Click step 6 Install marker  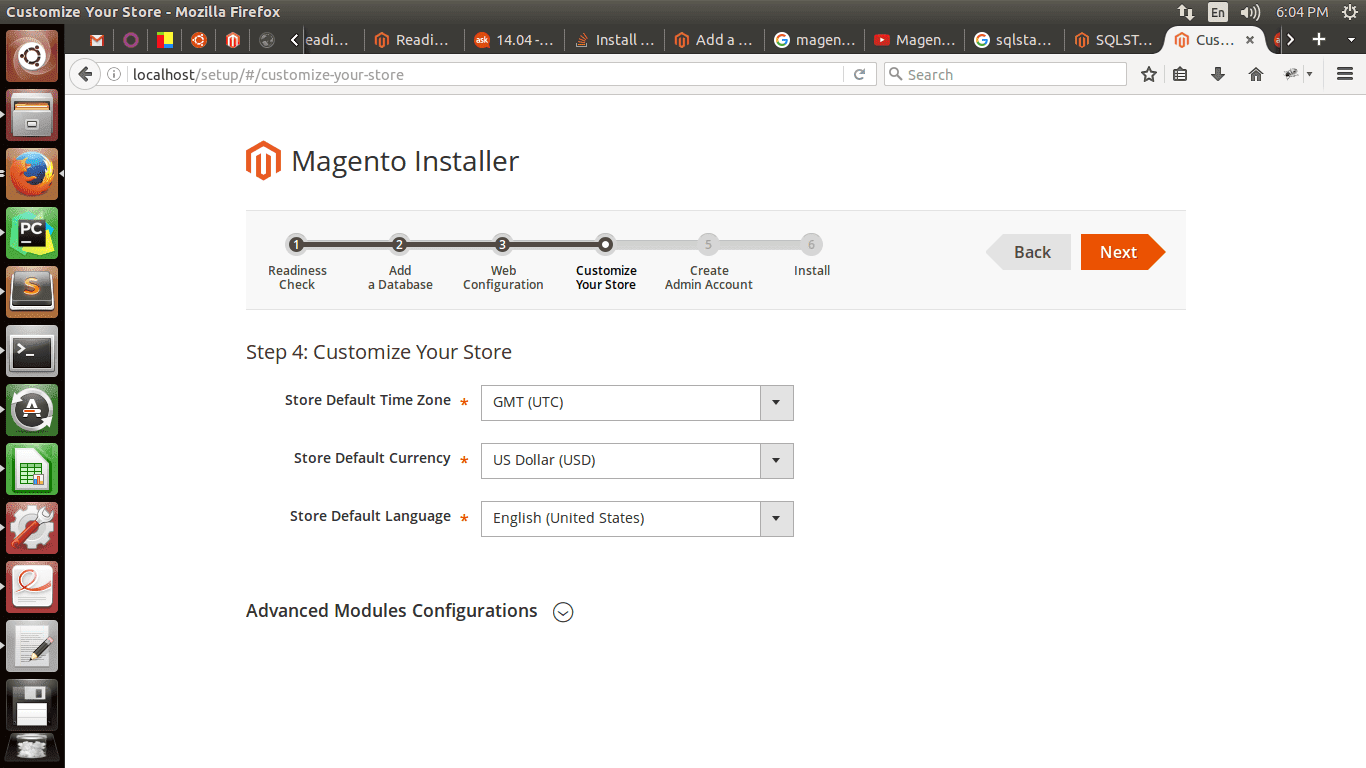[x=811, y=244]
